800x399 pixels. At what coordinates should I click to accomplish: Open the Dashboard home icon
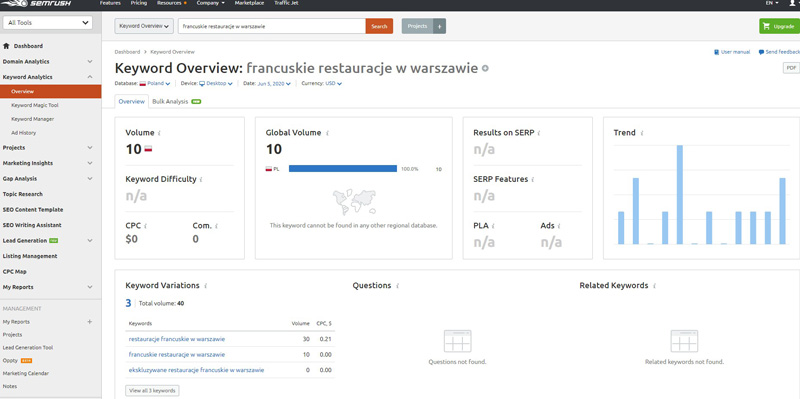[x=7, y=46]
